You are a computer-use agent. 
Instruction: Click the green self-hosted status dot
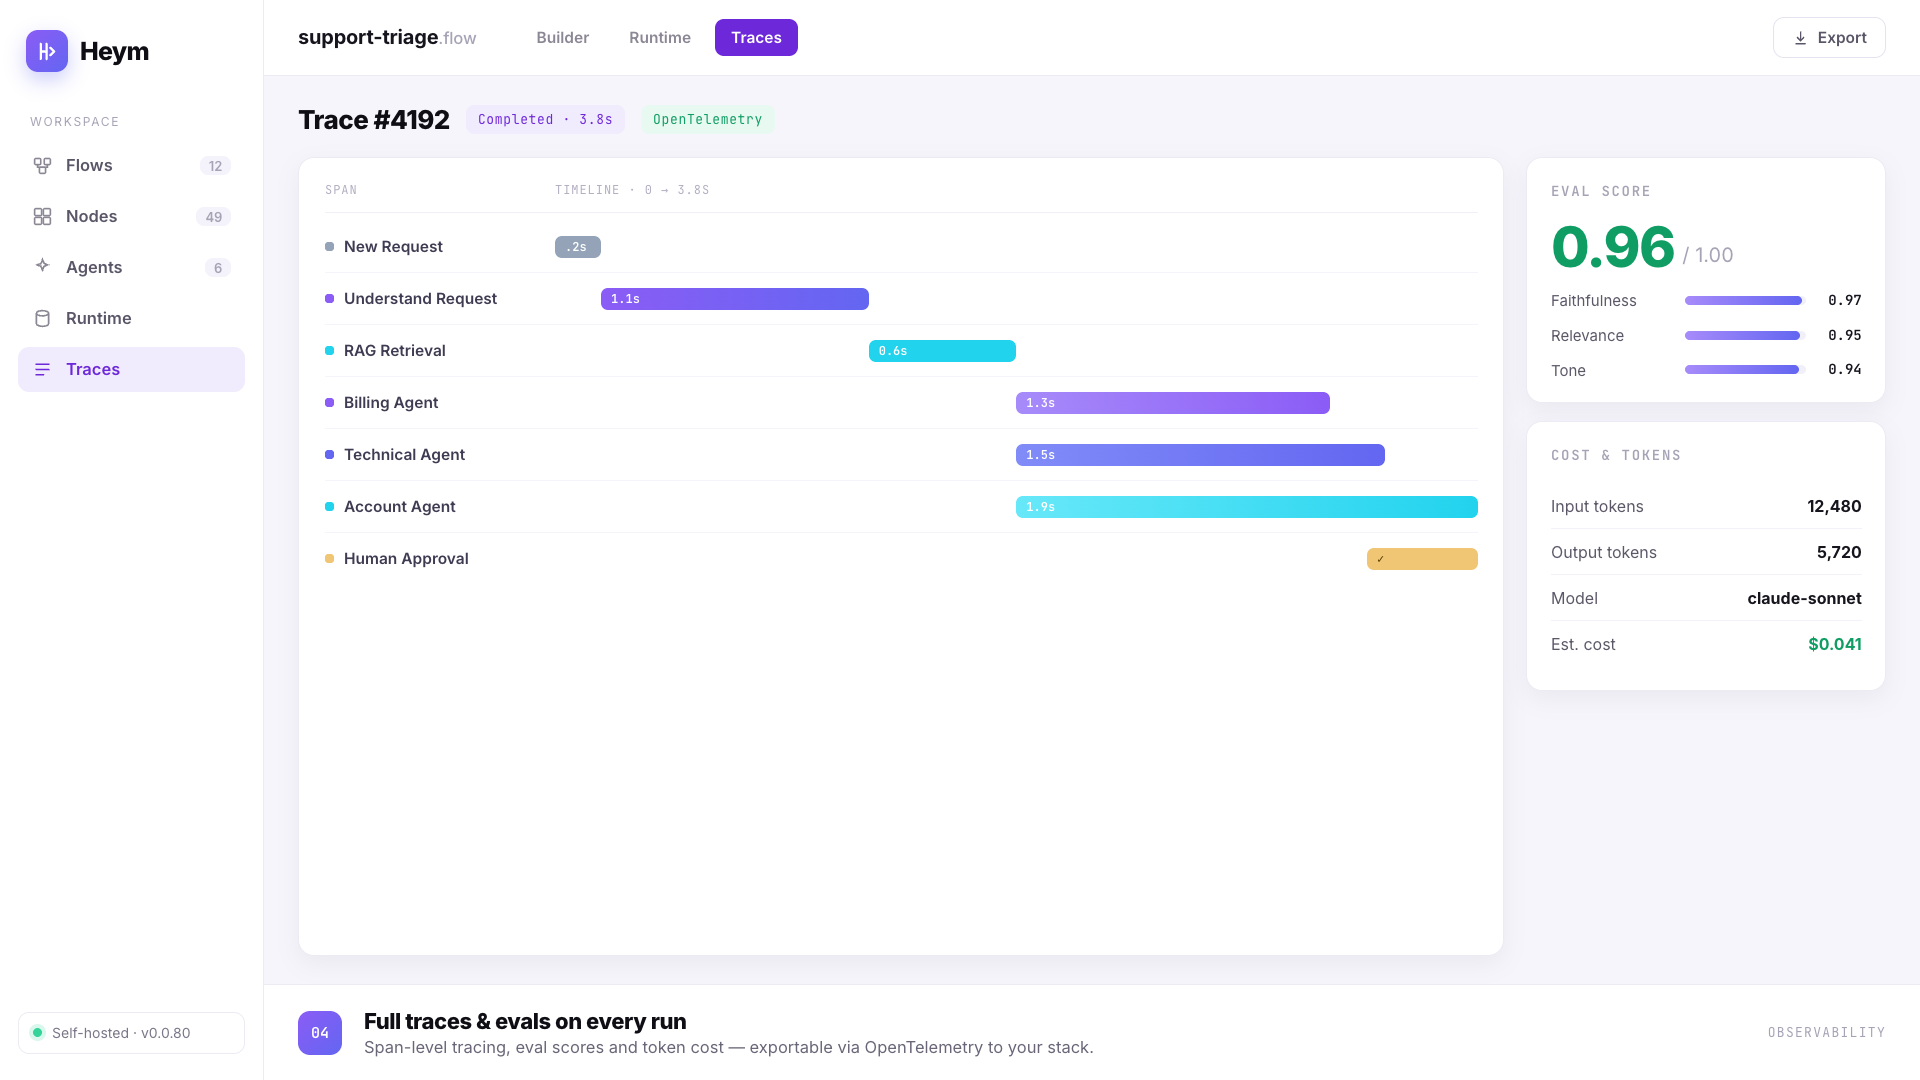[x=38, y=1033]
